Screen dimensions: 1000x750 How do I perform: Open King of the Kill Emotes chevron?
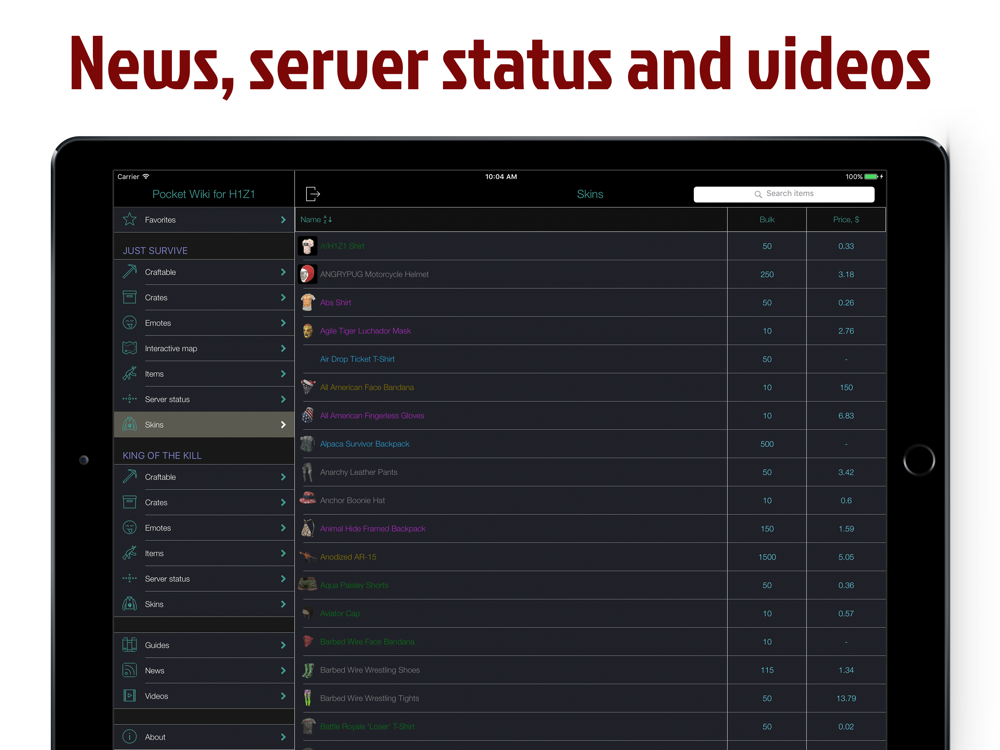[283, 527]
